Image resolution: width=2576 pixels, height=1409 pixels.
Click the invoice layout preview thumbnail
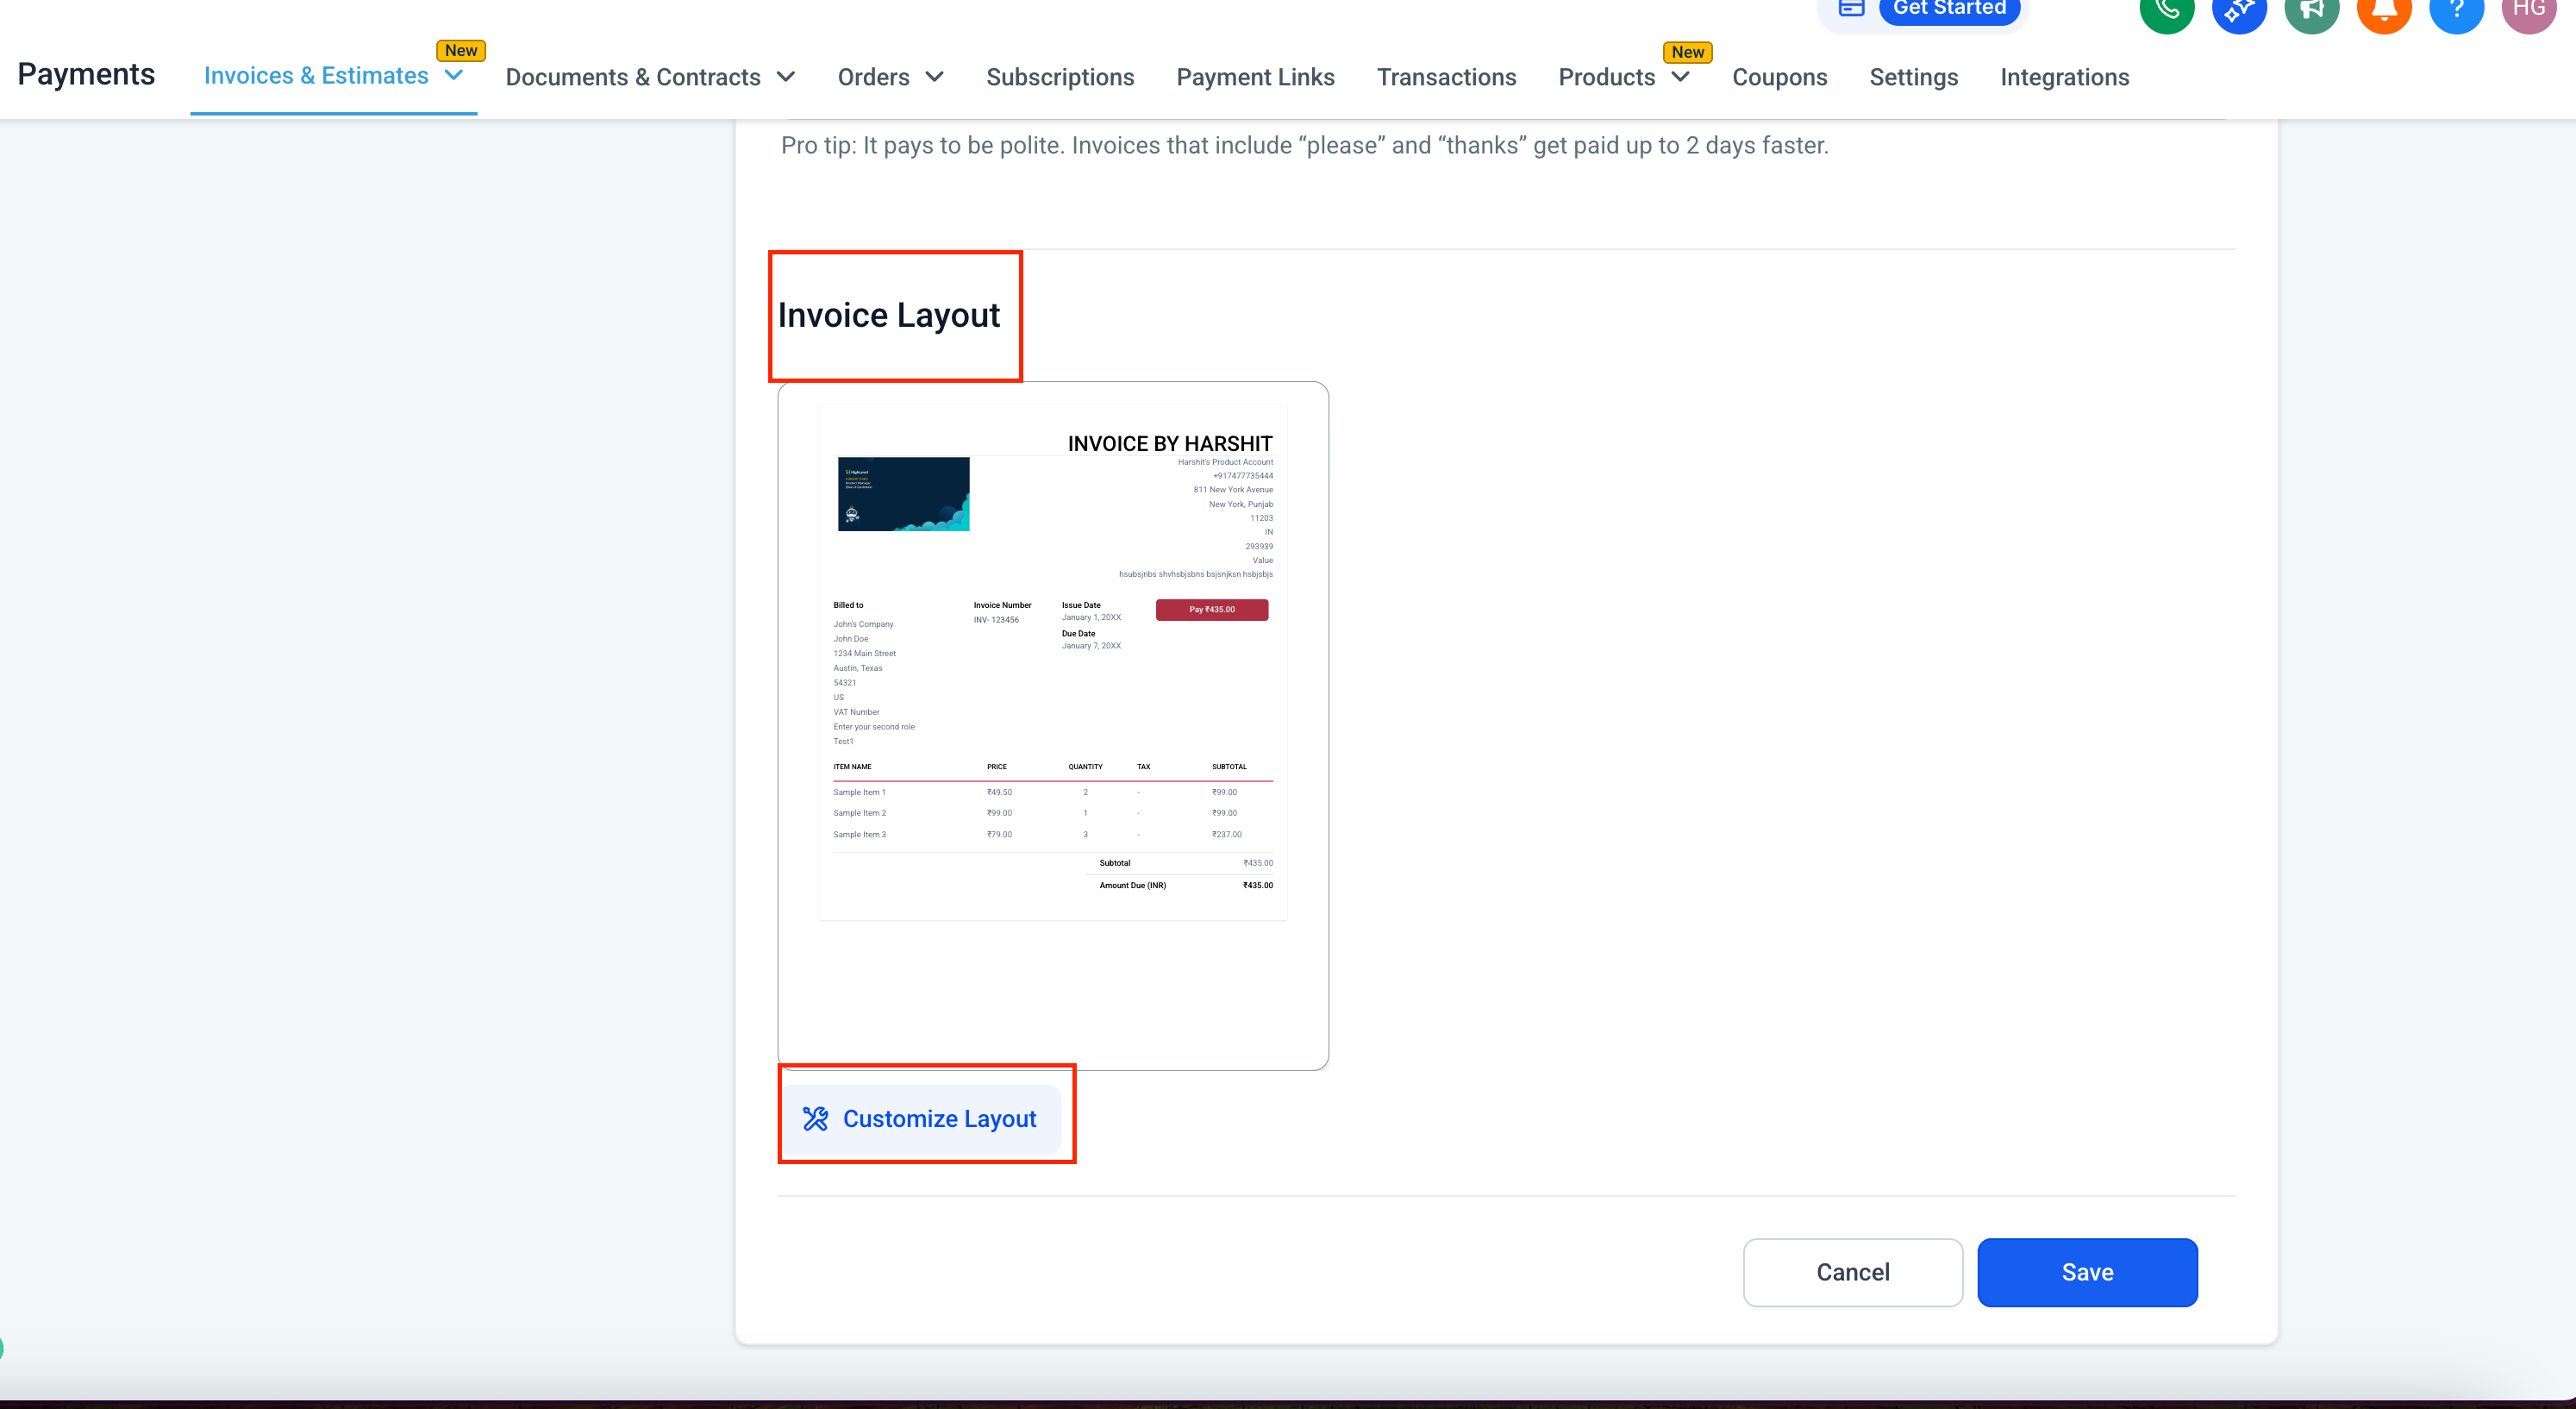pos(1052,724)
